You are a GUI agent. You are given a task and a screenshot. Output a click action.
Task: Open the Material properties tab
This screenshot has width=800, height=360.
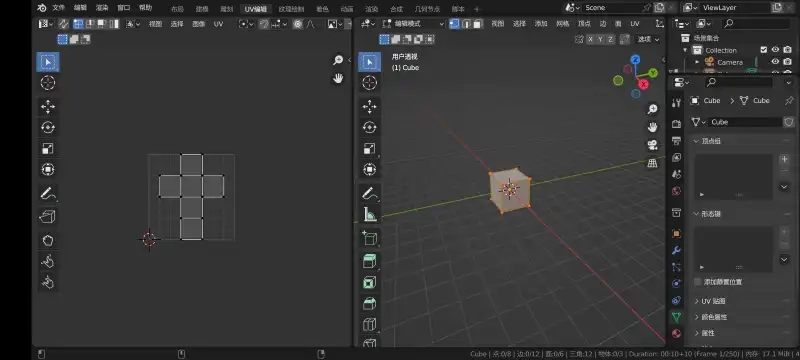(677, 333)
